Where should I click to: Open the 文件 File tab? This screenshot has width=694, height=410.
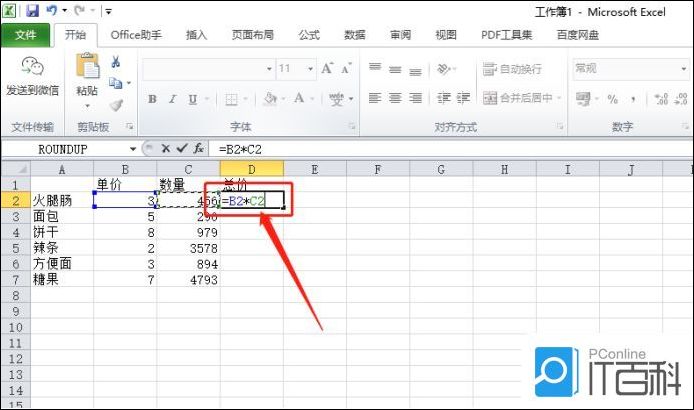[26, 35]
